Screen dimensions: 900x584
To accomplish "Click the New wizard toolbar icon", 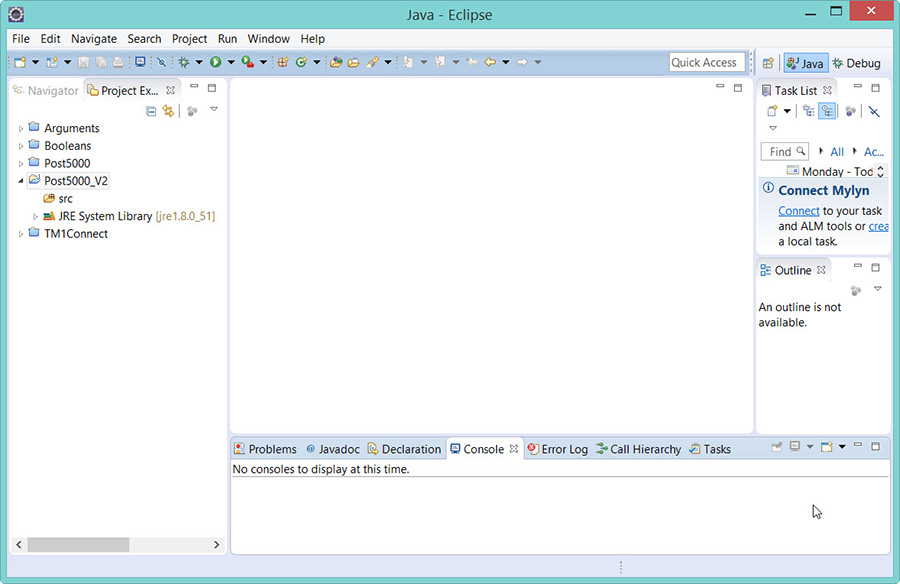I will point(20,62).
